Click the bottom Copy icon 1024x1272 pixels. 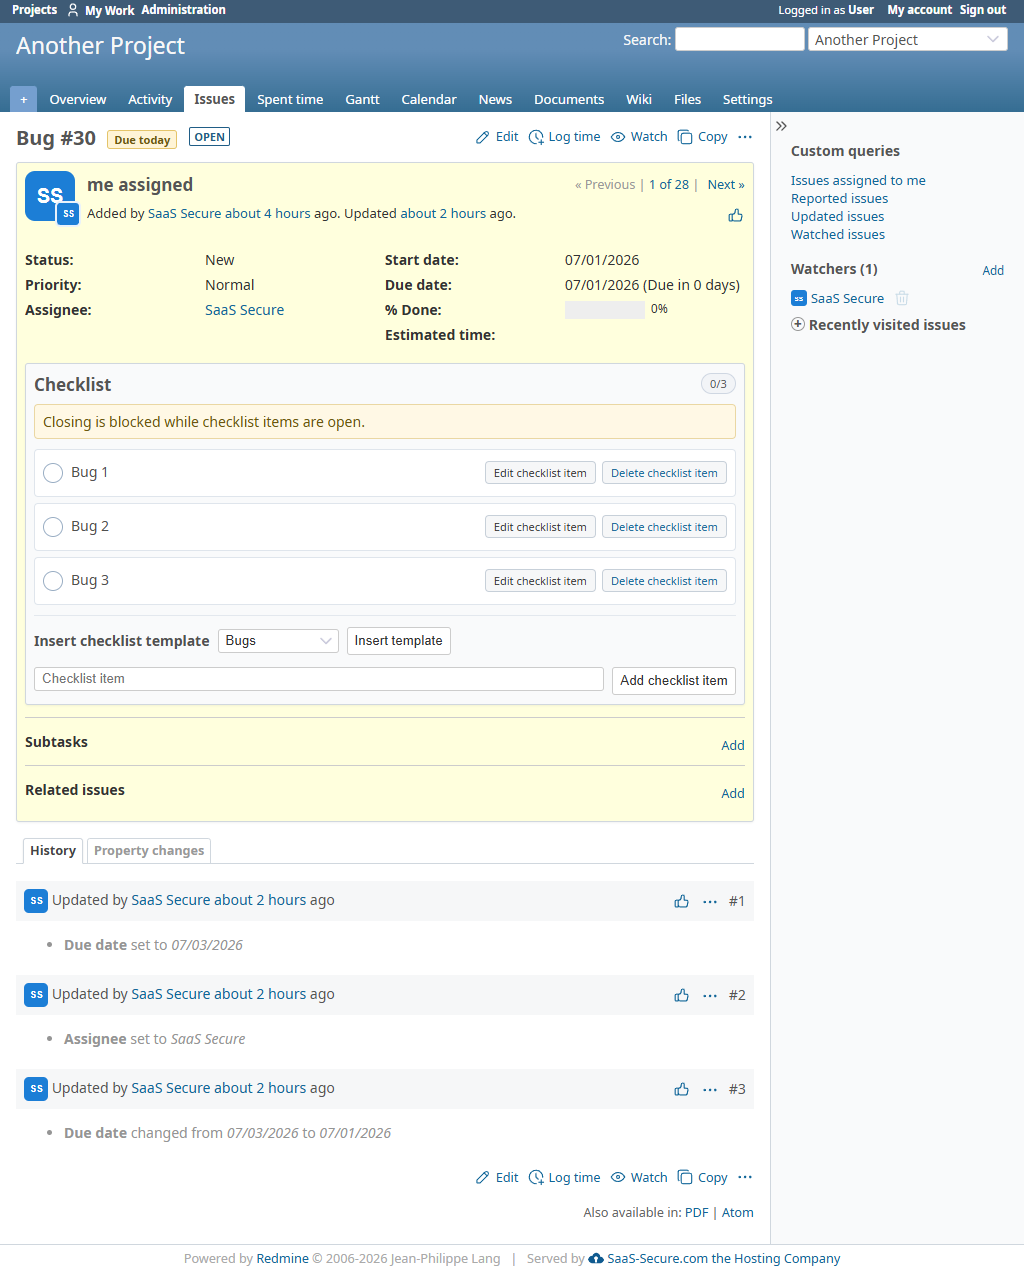(x=685, y=1177)
